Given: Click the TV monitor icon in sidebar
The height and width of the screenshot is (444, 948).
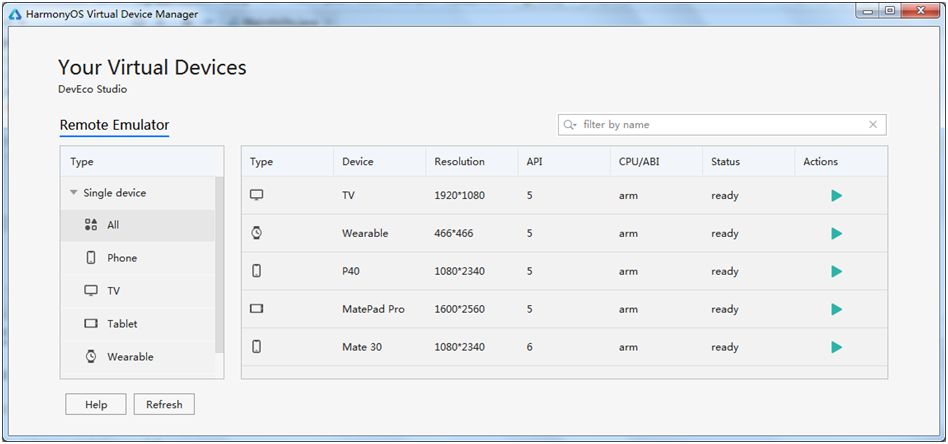Looking at the screenshot, I should point(91,290).
